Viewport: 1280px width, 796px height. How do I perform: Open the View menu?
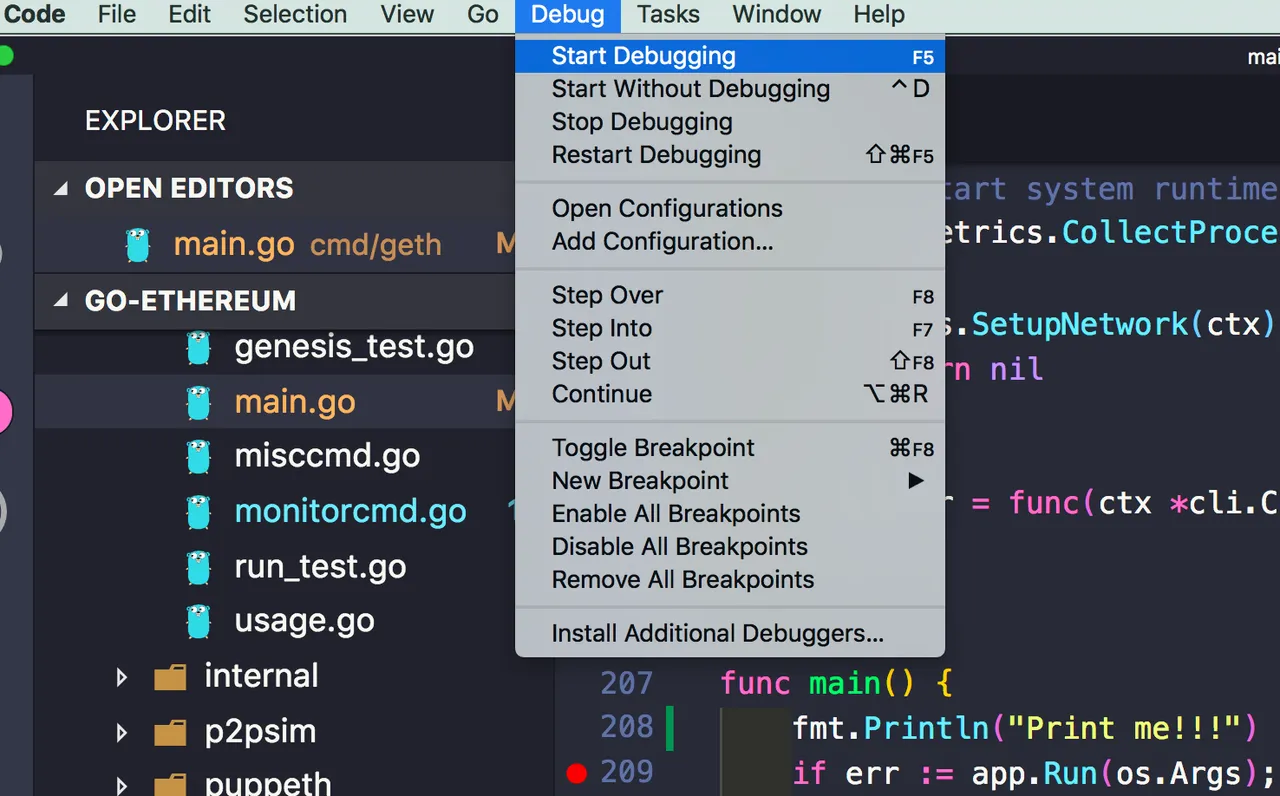point(407,15)
